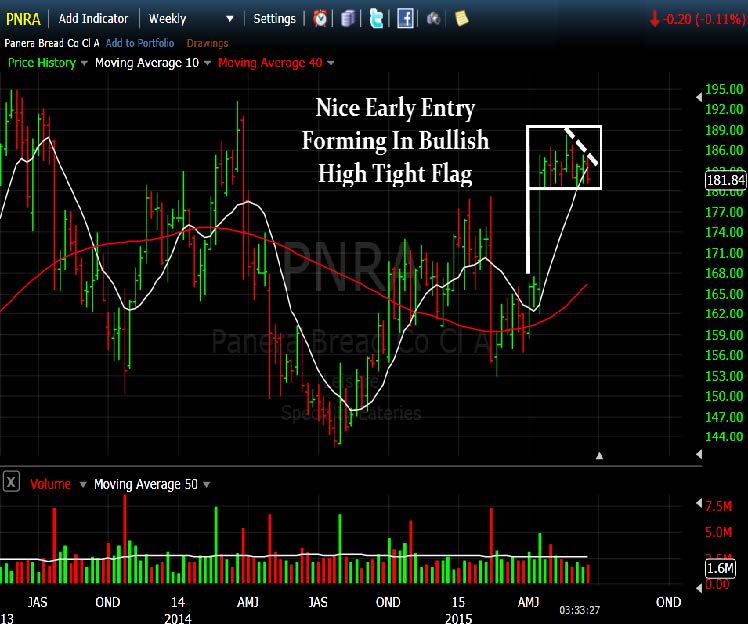Viewport: 748px width, 624px height.
Task: Open chart Settings
Action: tap(274, 19)
